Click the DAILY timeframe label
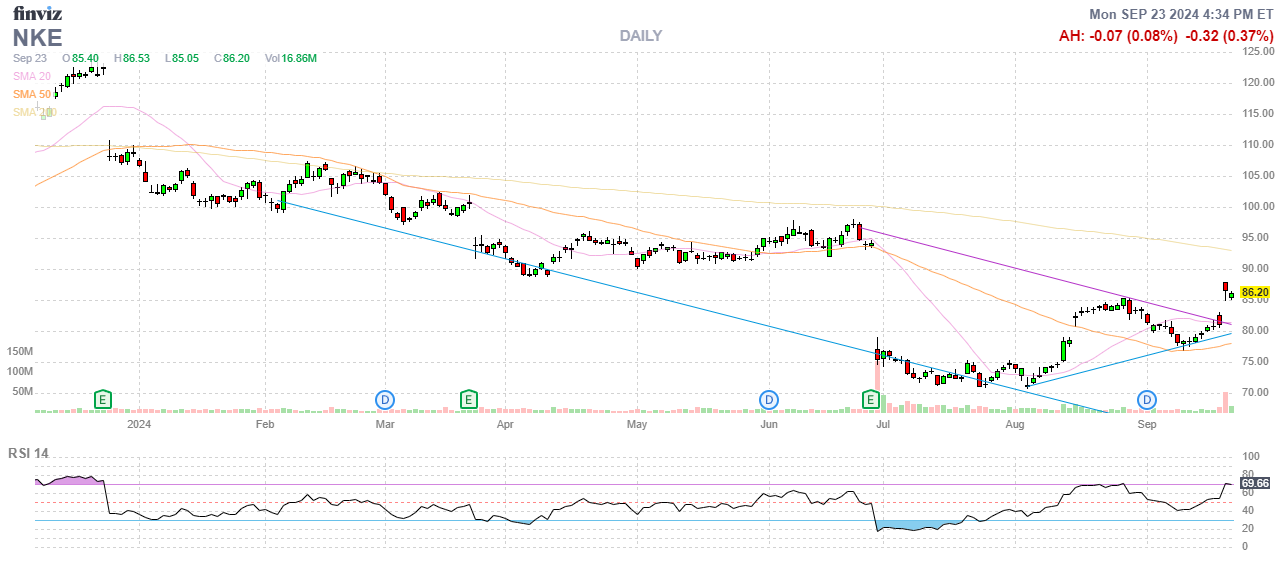1287x562 pixels. [x=640, y=36]
